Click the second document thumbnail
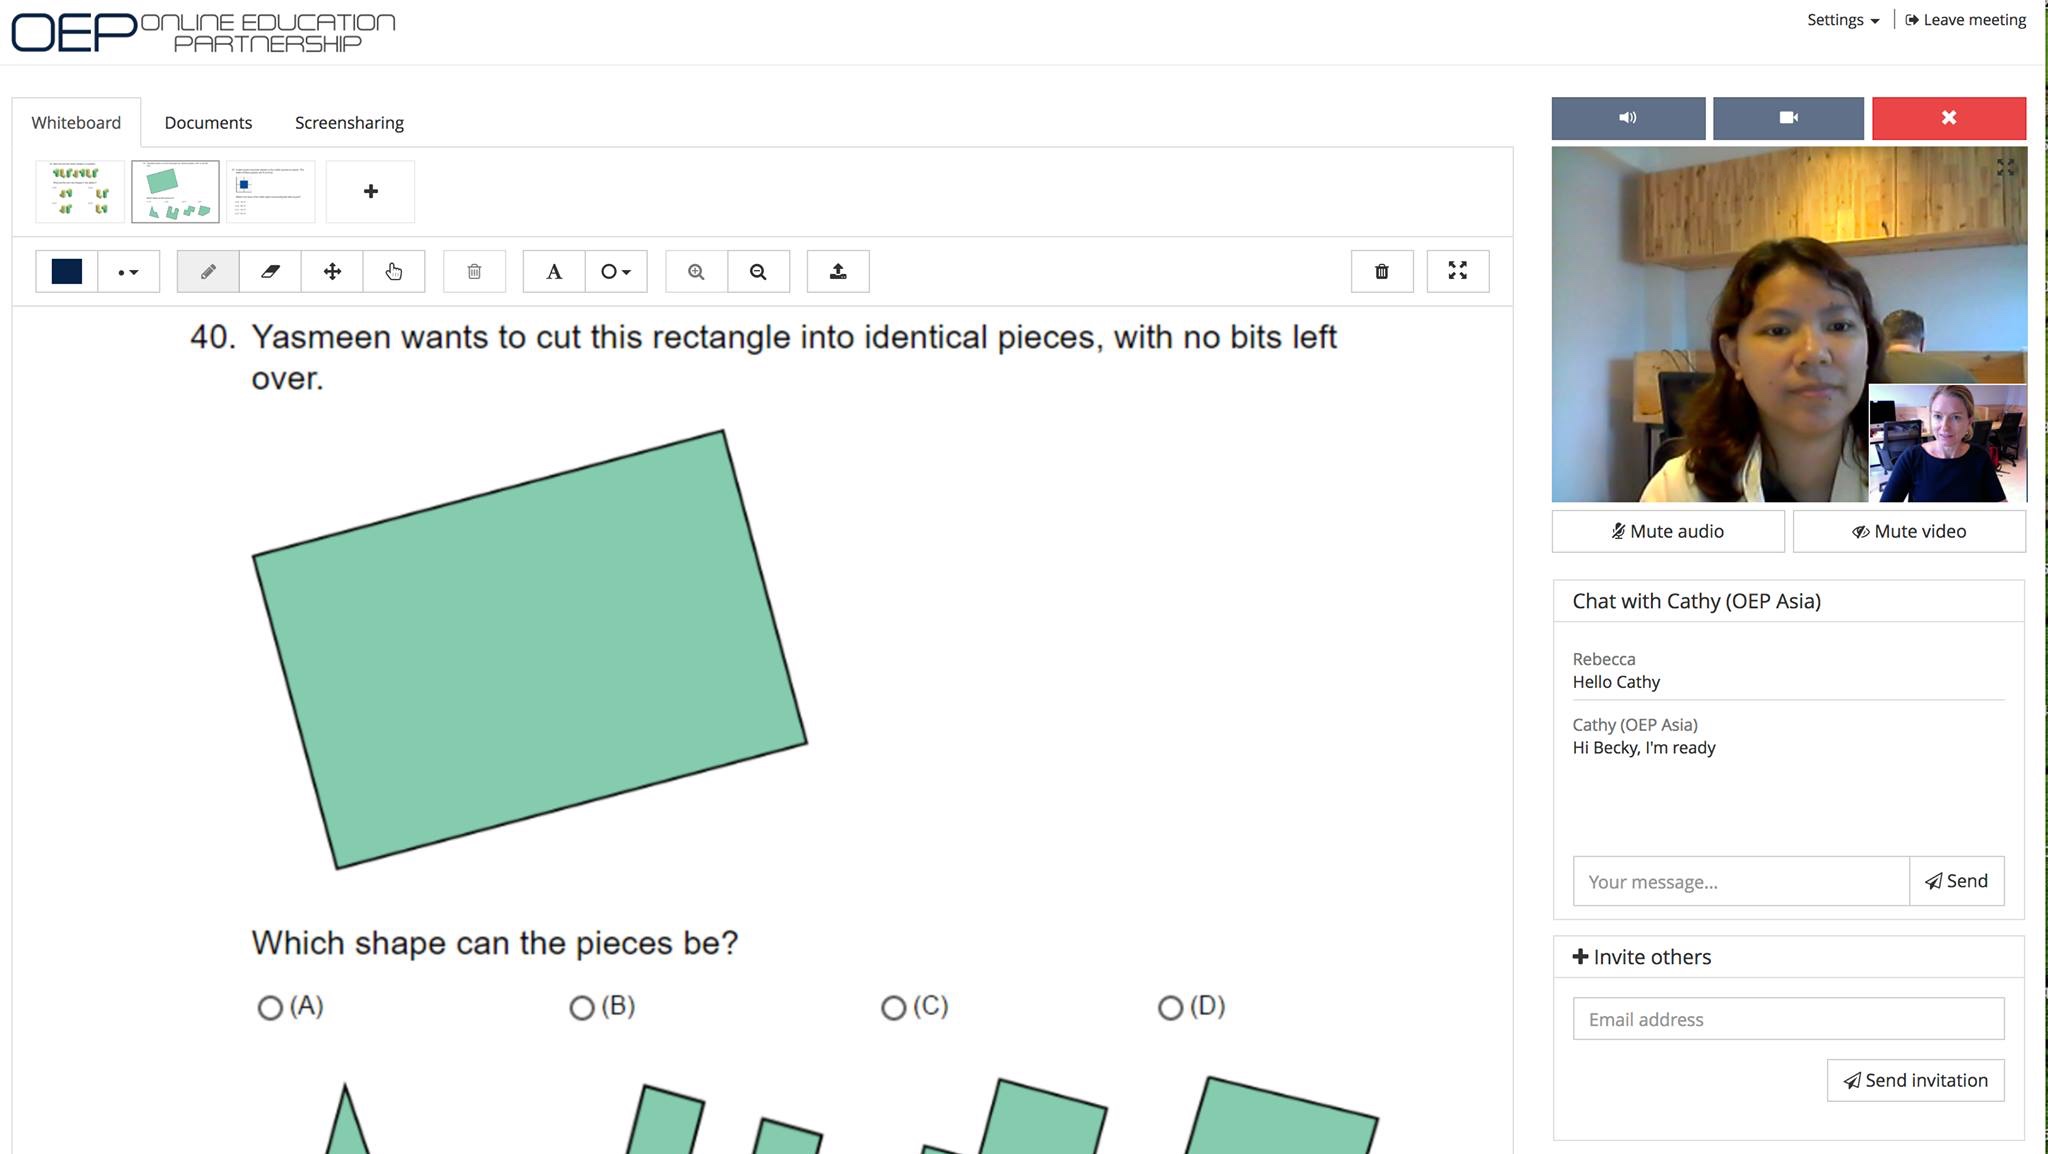This screenshot has height=1154, width=2048. pyautogui.click(x=174, y=190)
